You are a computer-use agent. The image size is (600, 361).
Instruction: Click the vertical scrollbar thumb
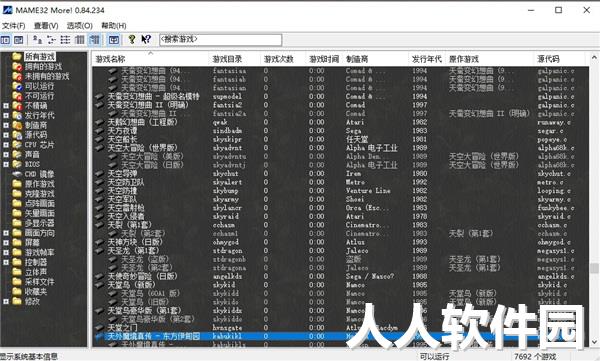[594, 268]
